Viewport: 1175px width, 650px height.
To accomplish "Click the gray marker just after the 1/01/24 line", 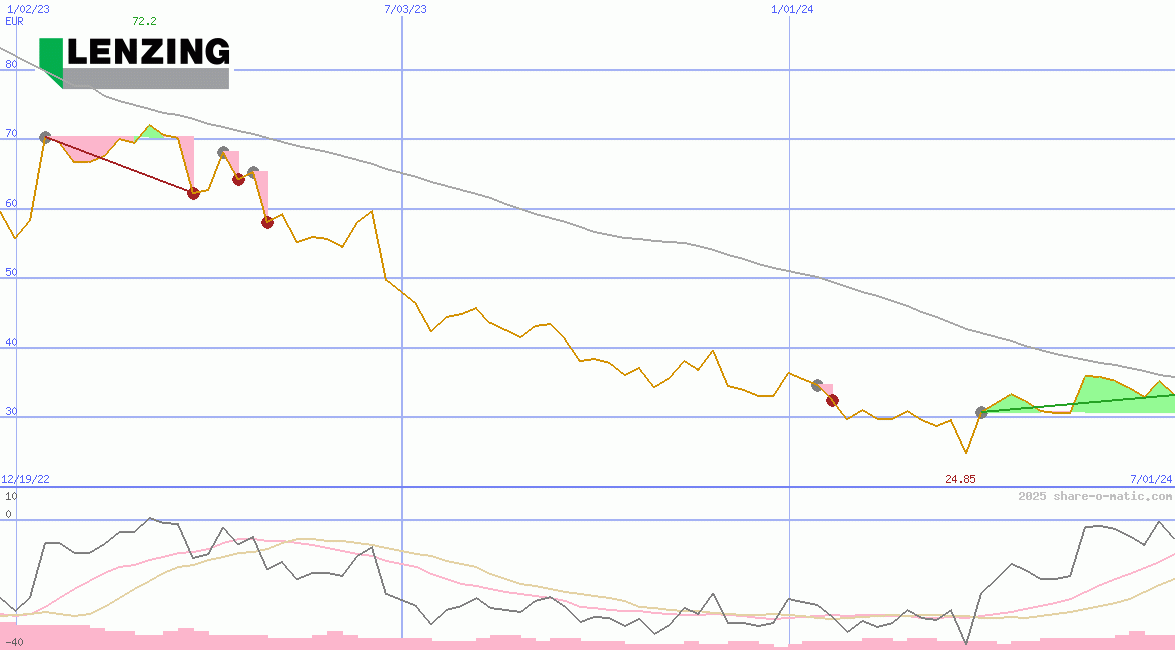I will click(816, 385).
